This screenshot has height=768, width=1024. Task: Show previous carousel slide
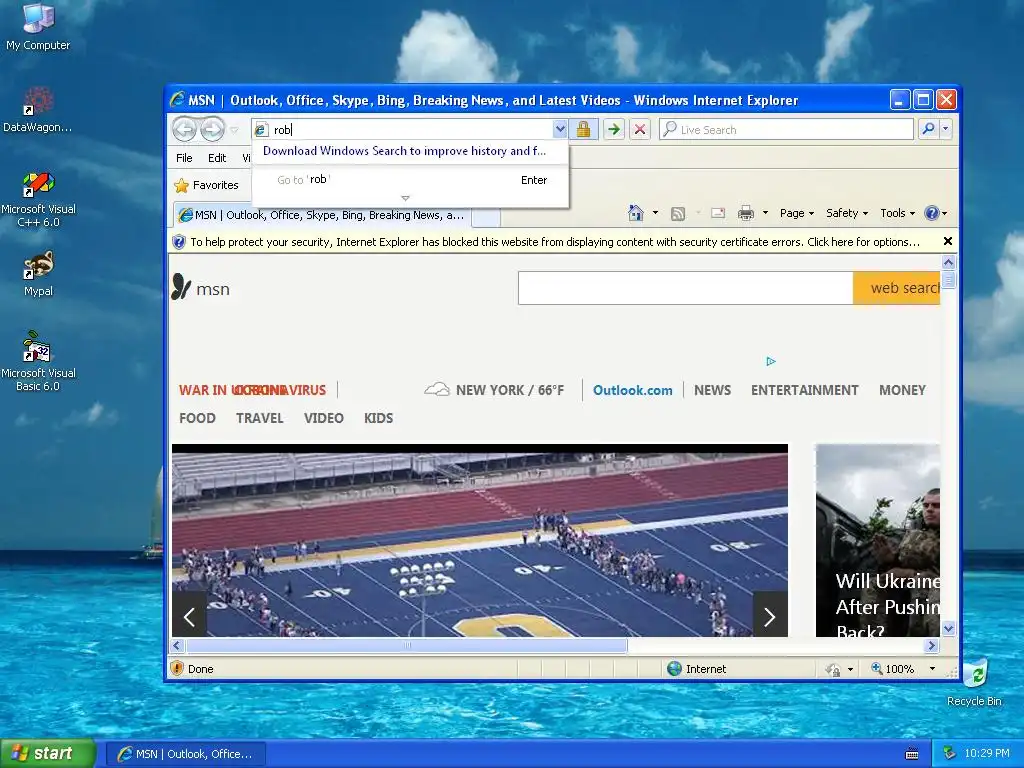coord(189,616)
